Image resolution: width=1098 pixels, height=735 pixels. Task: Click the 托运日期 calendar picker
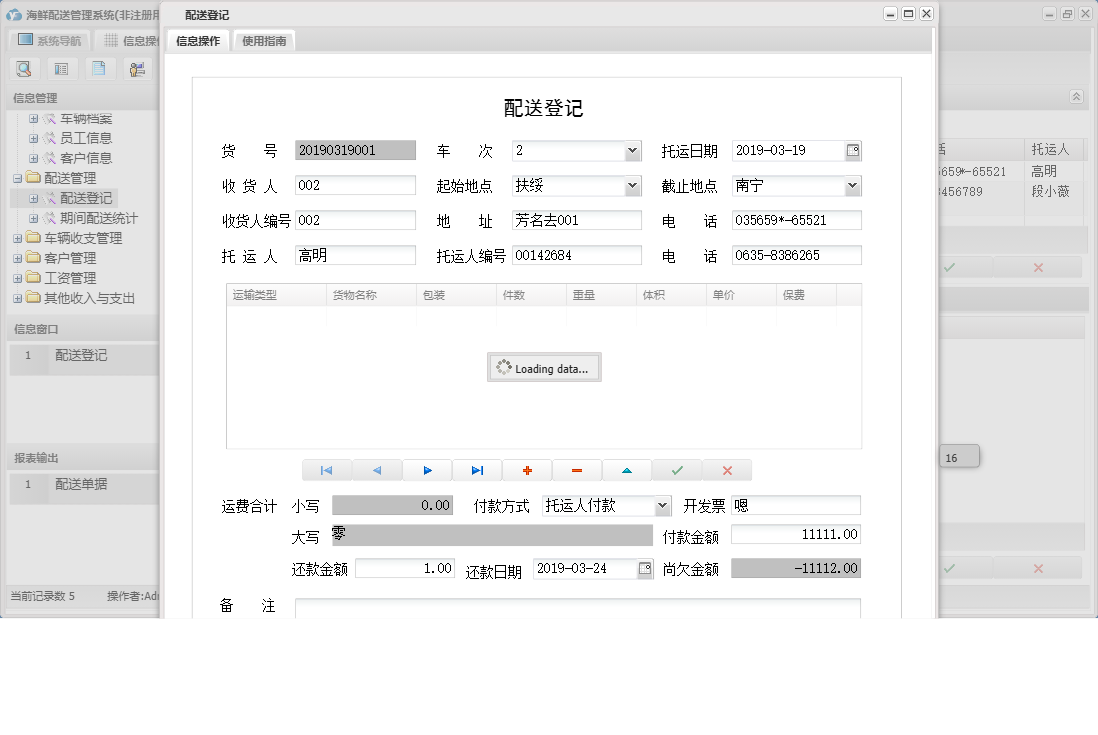point(851,149)
